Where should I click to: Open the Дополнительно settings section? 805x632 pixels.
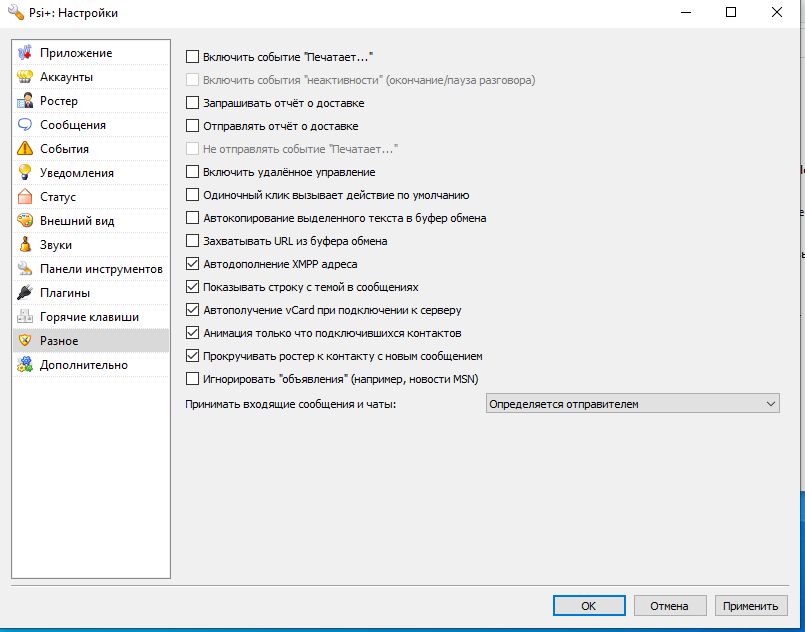pos(83,365)
